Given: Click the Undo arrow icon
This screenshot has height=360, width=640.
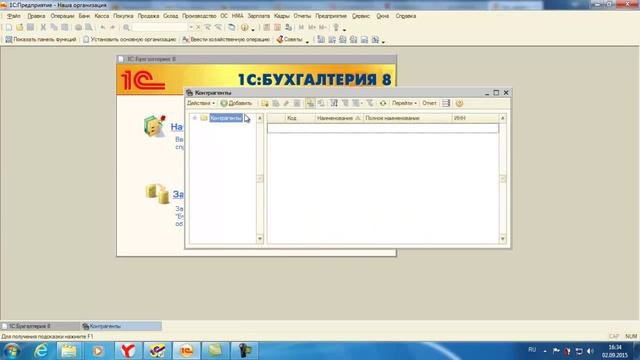Looking at the screenshot, I should [x=102, y=27].
